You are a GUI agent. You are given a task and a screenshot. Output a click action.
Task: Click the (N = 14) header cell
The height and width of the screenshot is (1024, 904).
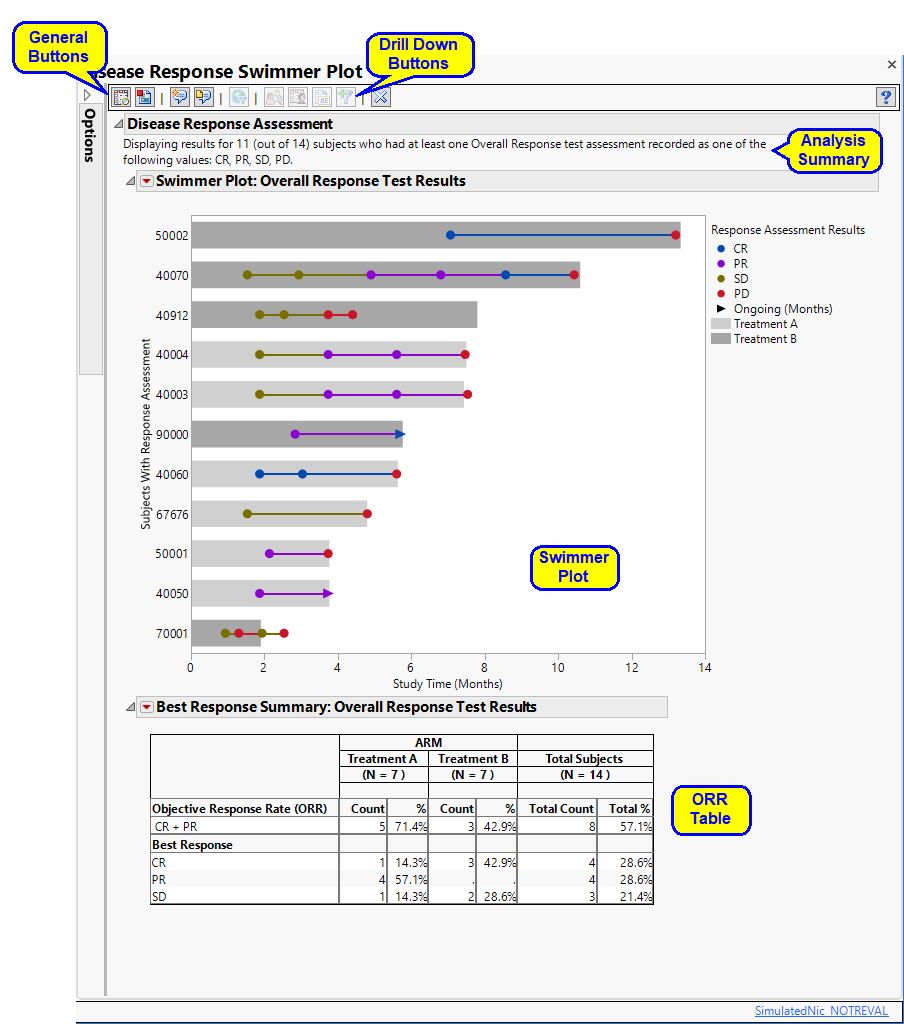coord(585,775)
